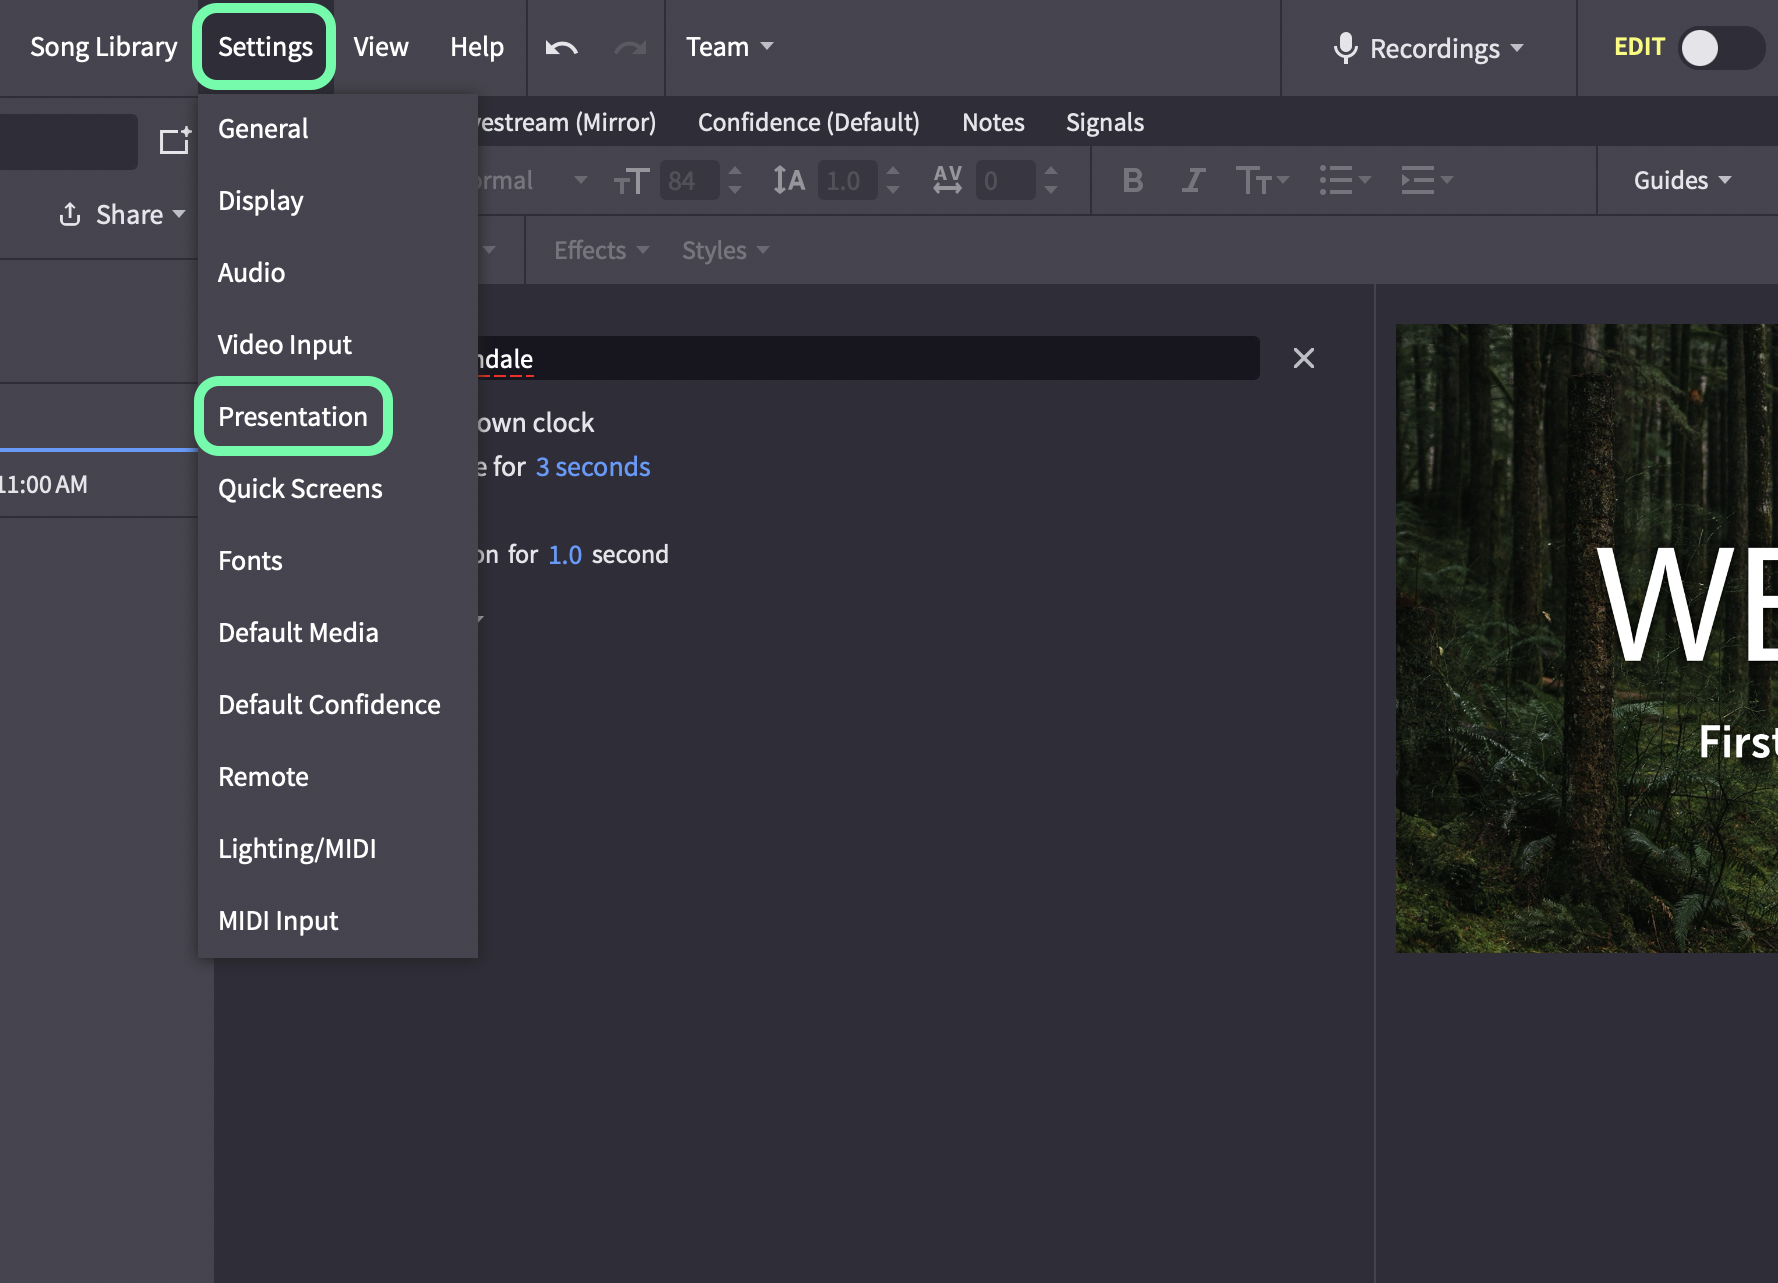
Task: Choose Video Input settings entry
Action: [285, 345]
